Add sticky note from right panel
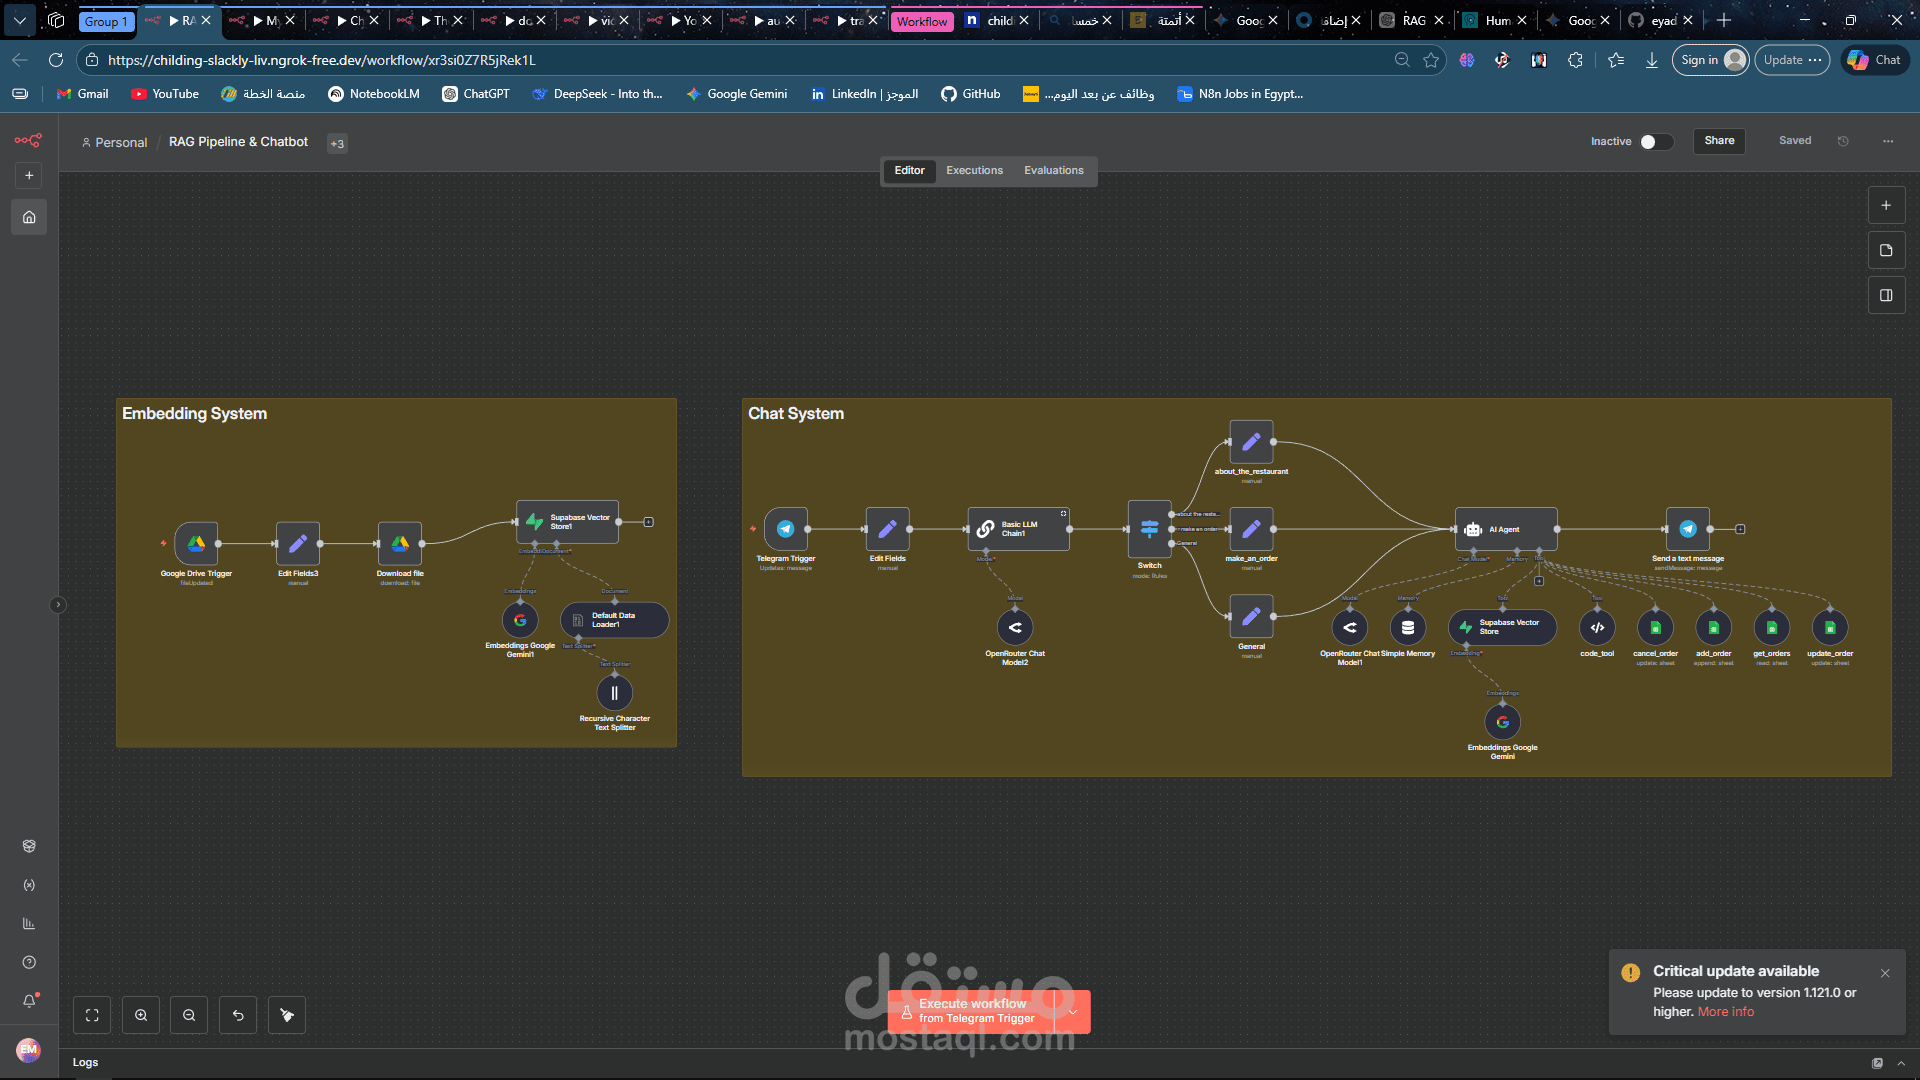 tap(1886, 251)
